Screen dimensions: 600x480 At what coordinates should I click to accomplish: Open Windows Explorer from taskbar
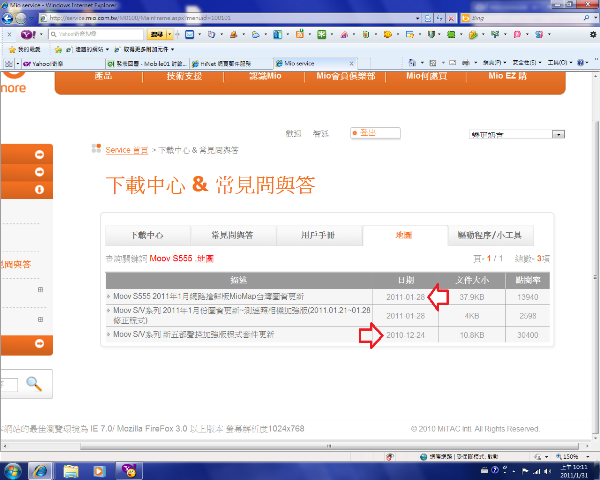click(71, 471)
